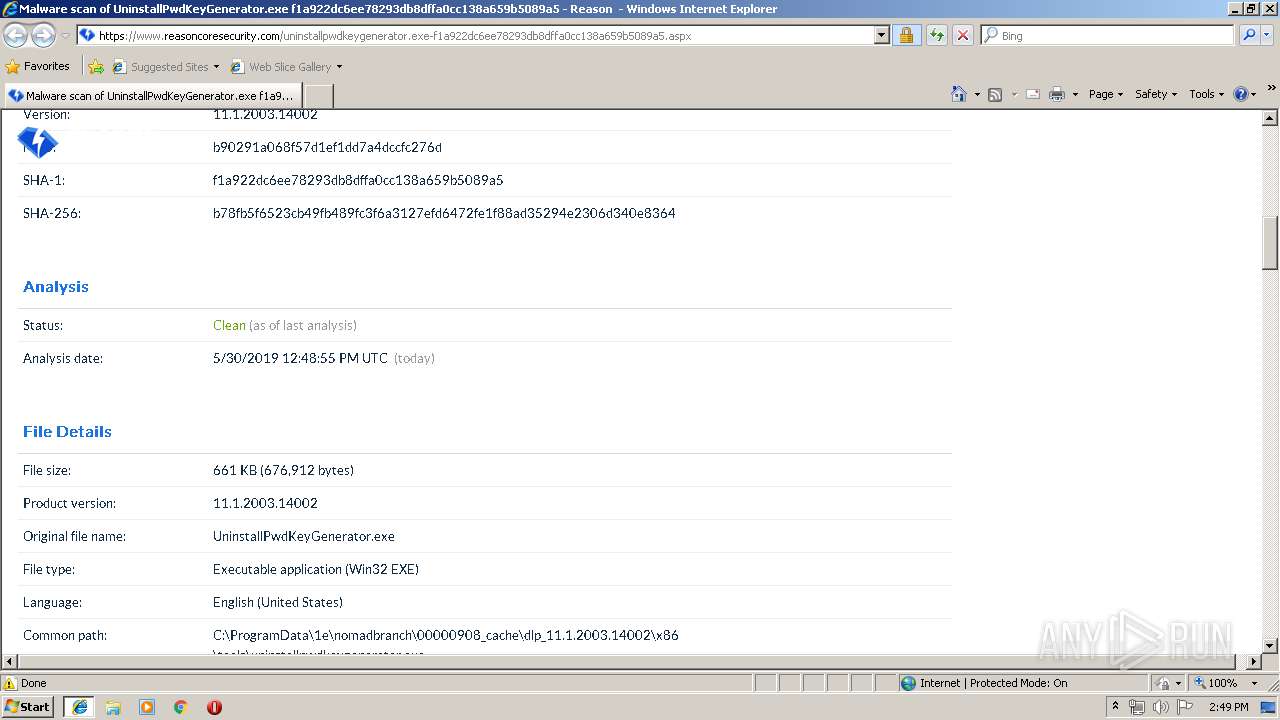The width and height of the screenshot is (1280, 720).
Task: Click the red antivirus taskbar icon
Action: click(214, 707)
